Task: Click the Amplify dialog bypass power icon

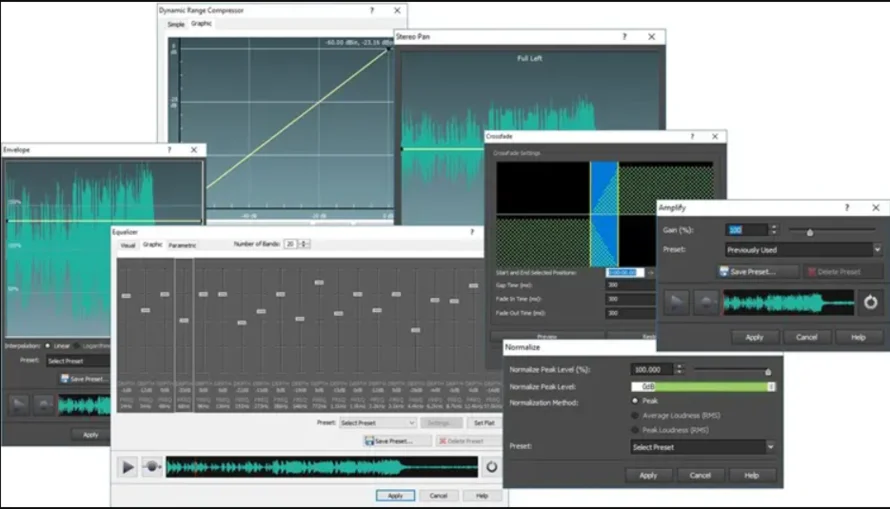Action: click(870, 302)
